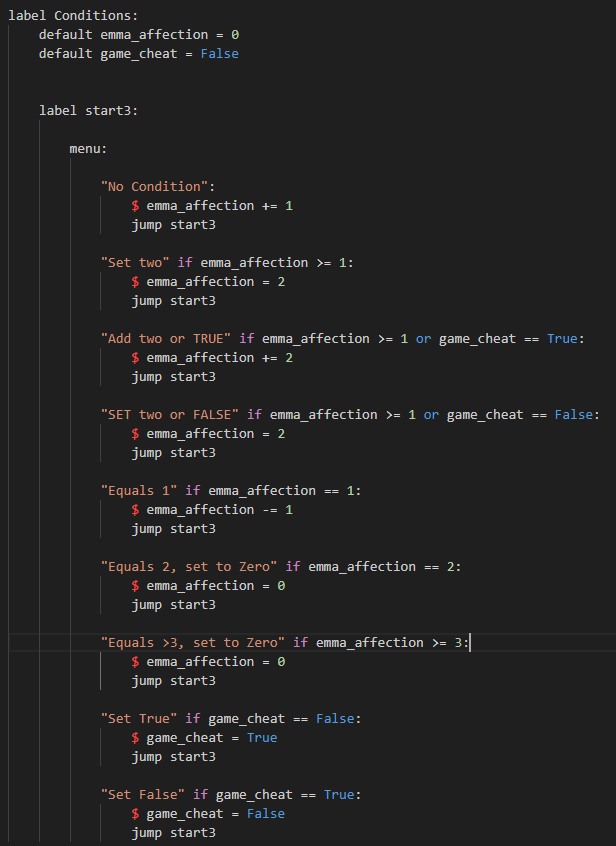616x846 pixels.
Task: Click 'jump start3' under "No Condition"
Action: (x=173, y=224)
